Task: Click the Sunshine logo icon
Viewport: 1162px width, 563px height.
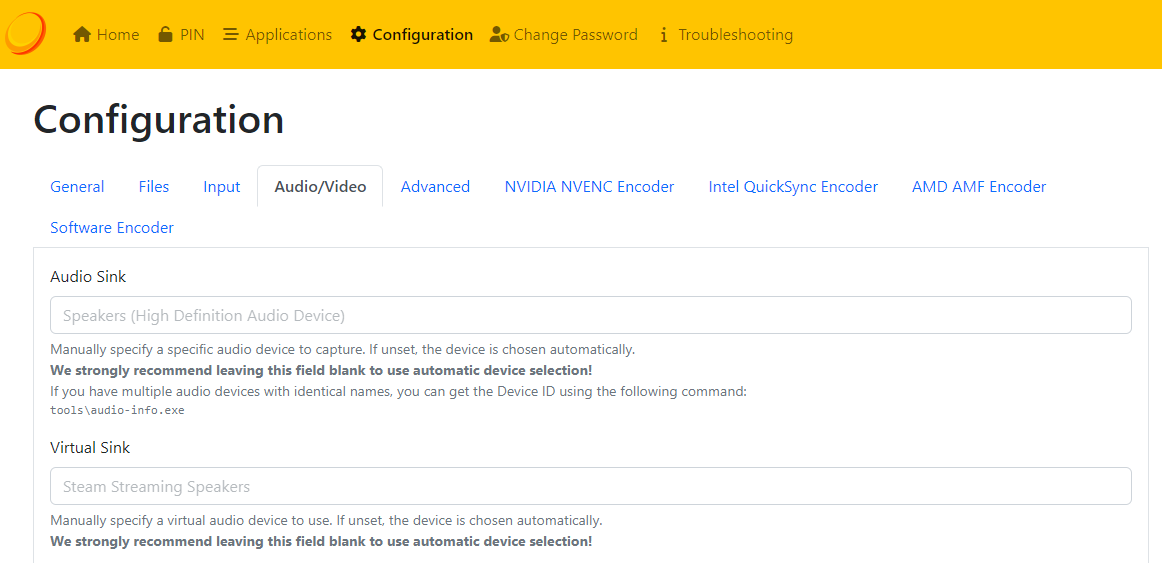Action: click(x=25, y=34)
